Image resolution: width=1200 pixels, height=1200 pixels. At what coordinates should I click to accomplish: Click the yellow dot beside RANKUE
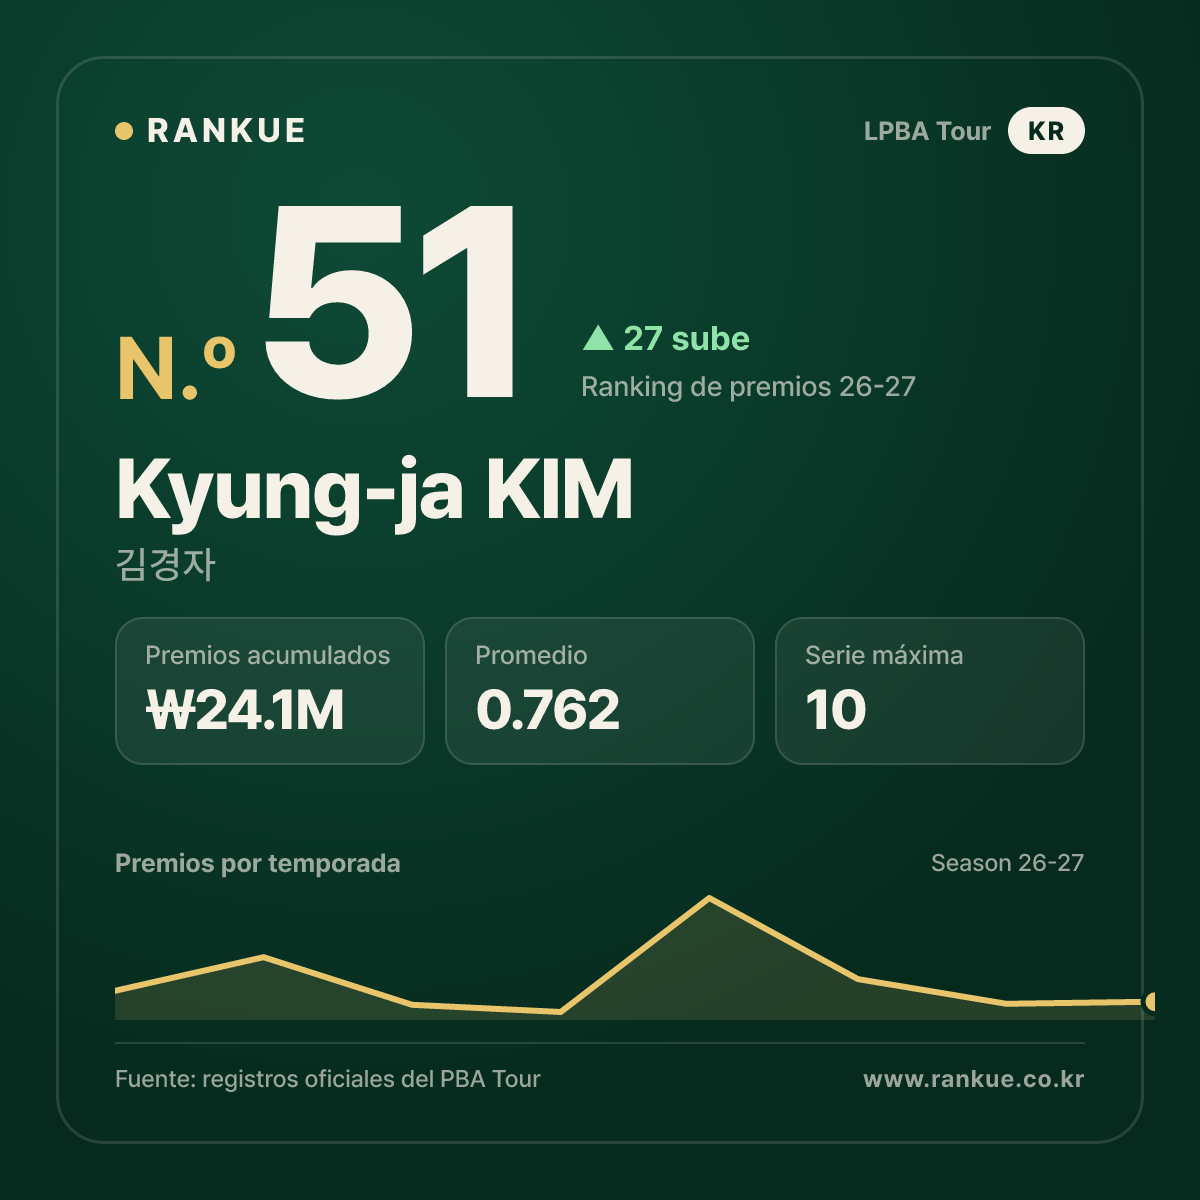click(124, 131)
